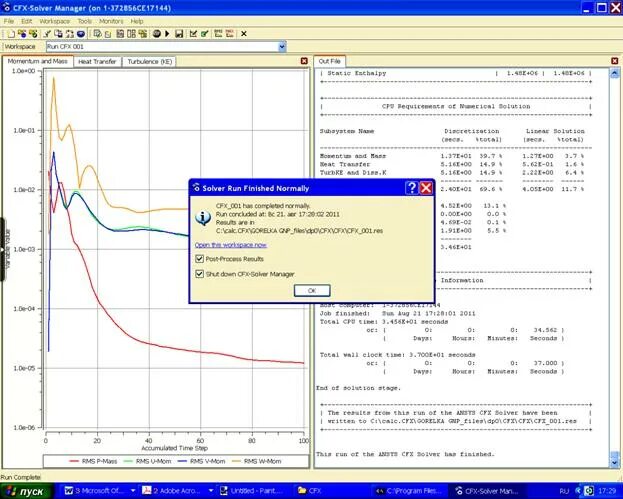Click the toolbar icon with small checkmark graph
The image size is (623, 499).
pyautogui.click(x=47, y=34)
